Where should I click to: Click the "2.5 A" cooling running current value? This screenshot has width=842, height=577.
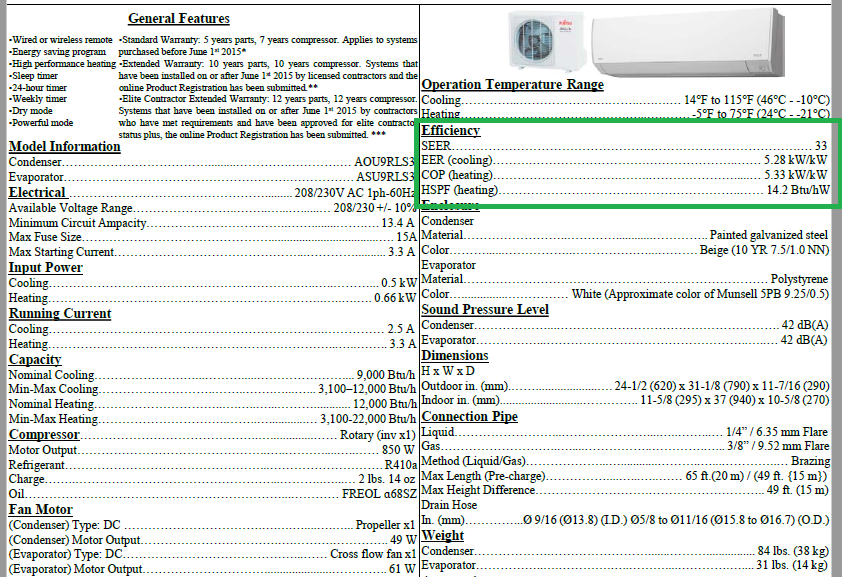401,328
